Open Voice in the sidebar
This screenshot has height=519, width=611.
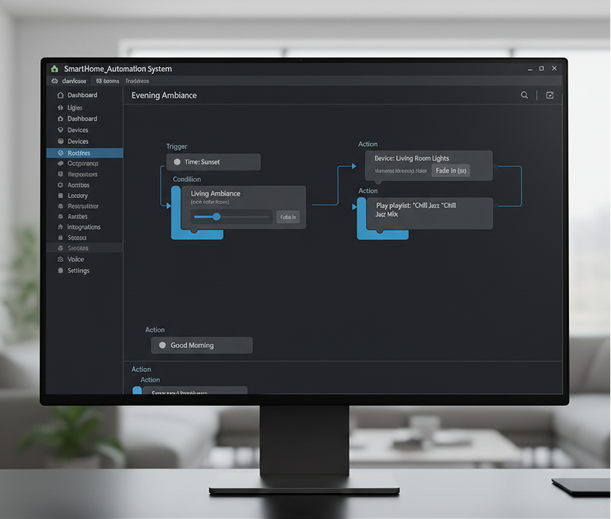pos(76,259)
